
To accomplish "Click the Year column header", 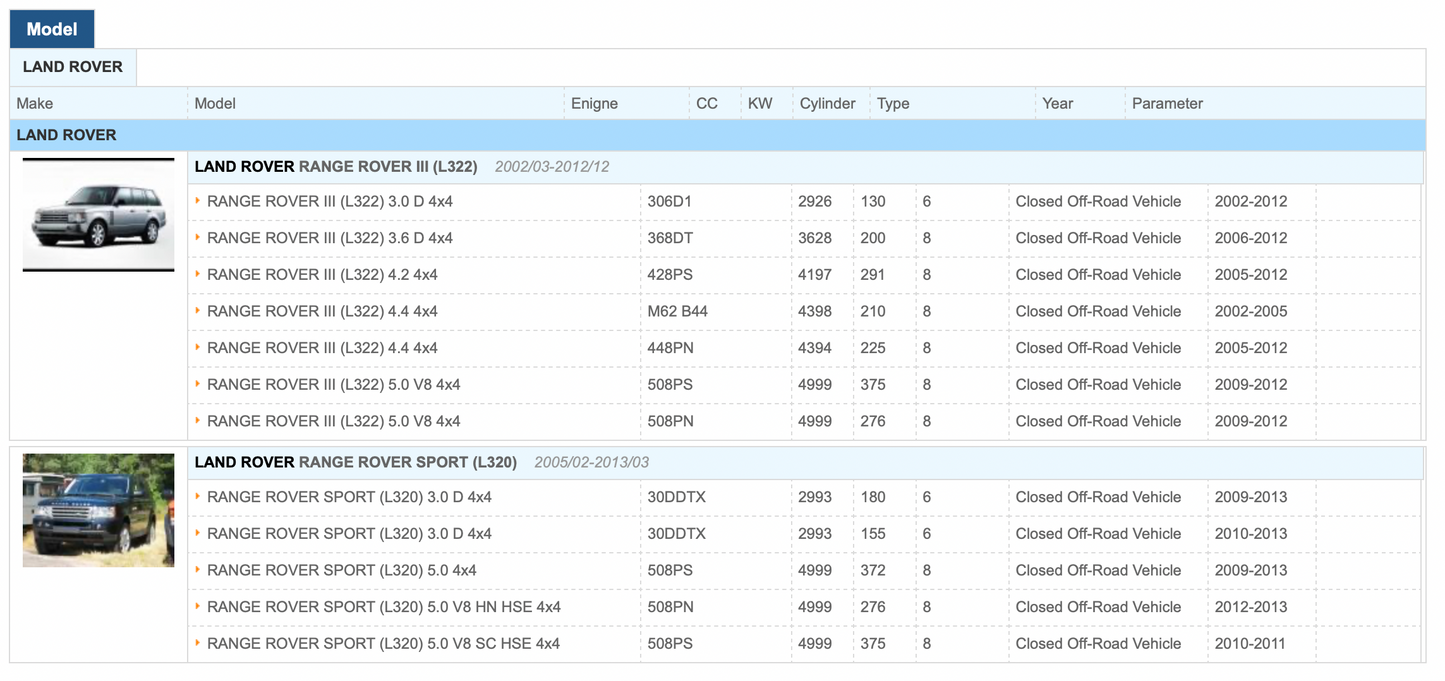I will [1057, 103].
